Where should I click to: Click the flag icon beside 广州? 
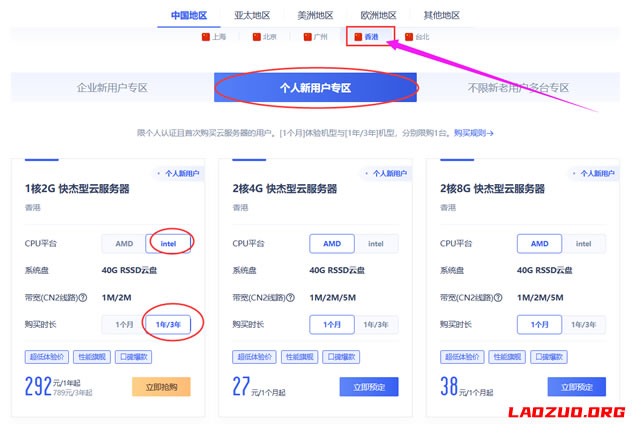tap(308, 37)
